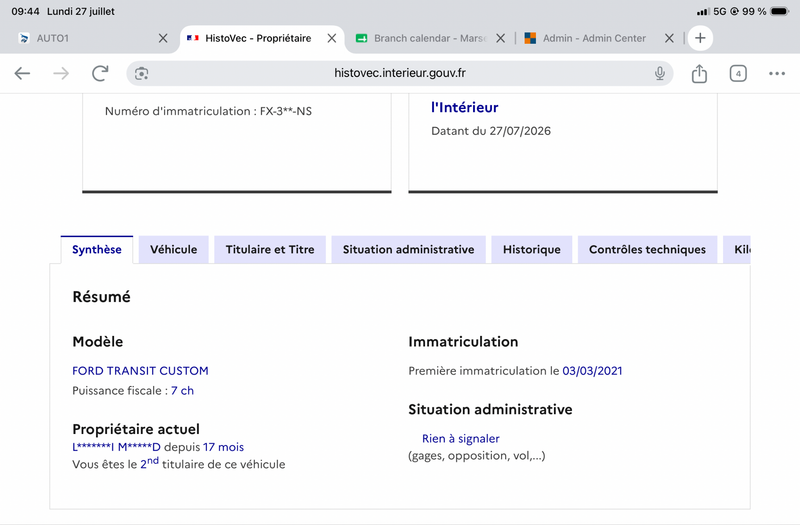Tap the battery indicator in status bar

tap(780, 11)
